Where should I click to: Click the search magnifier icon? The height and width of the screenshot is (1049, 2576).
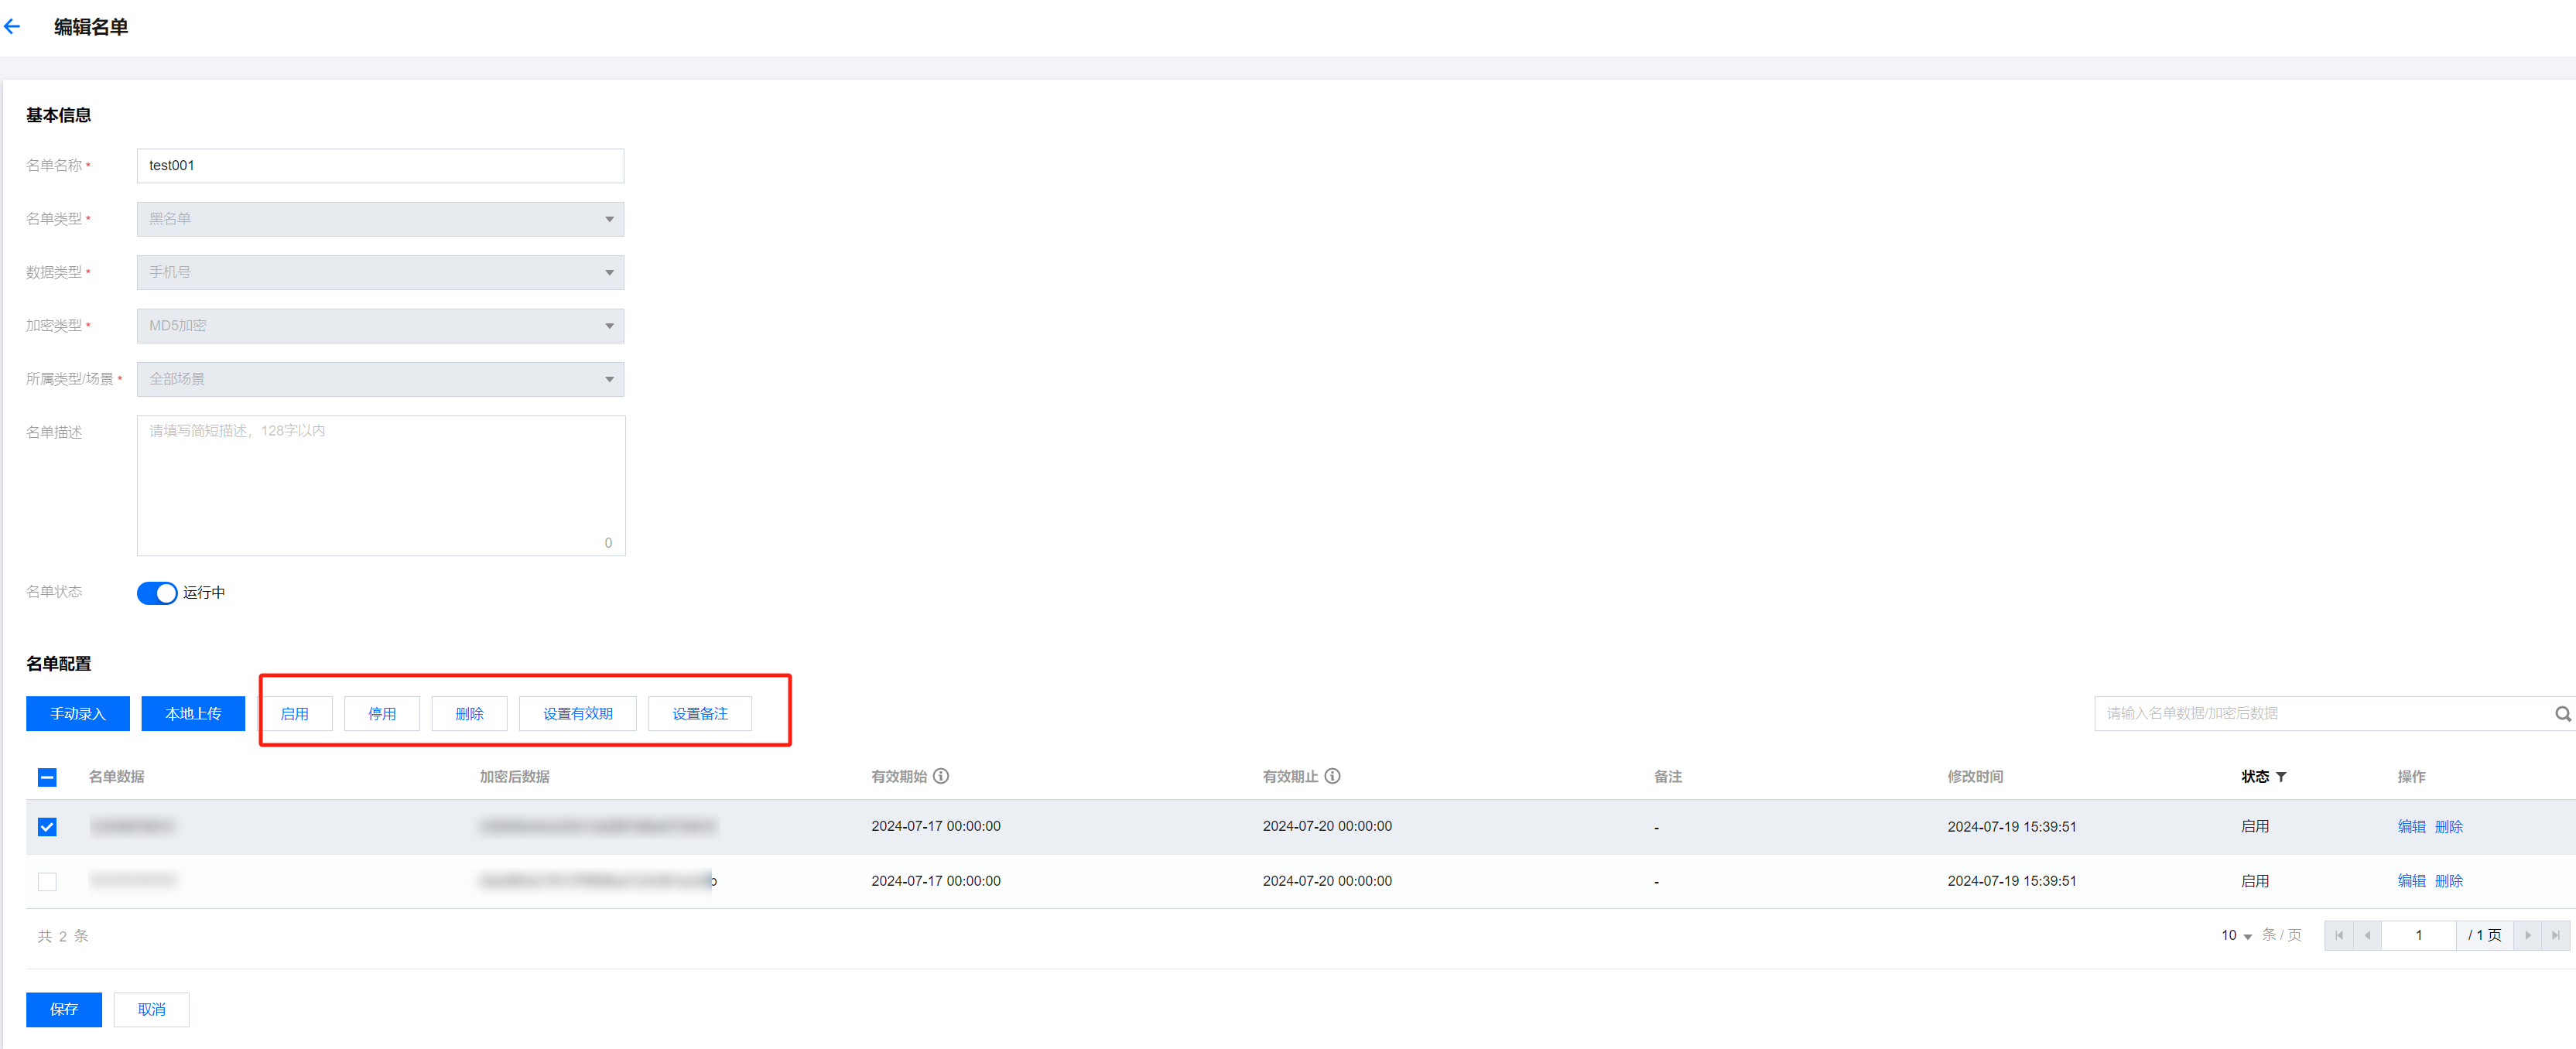[2562, 714]
